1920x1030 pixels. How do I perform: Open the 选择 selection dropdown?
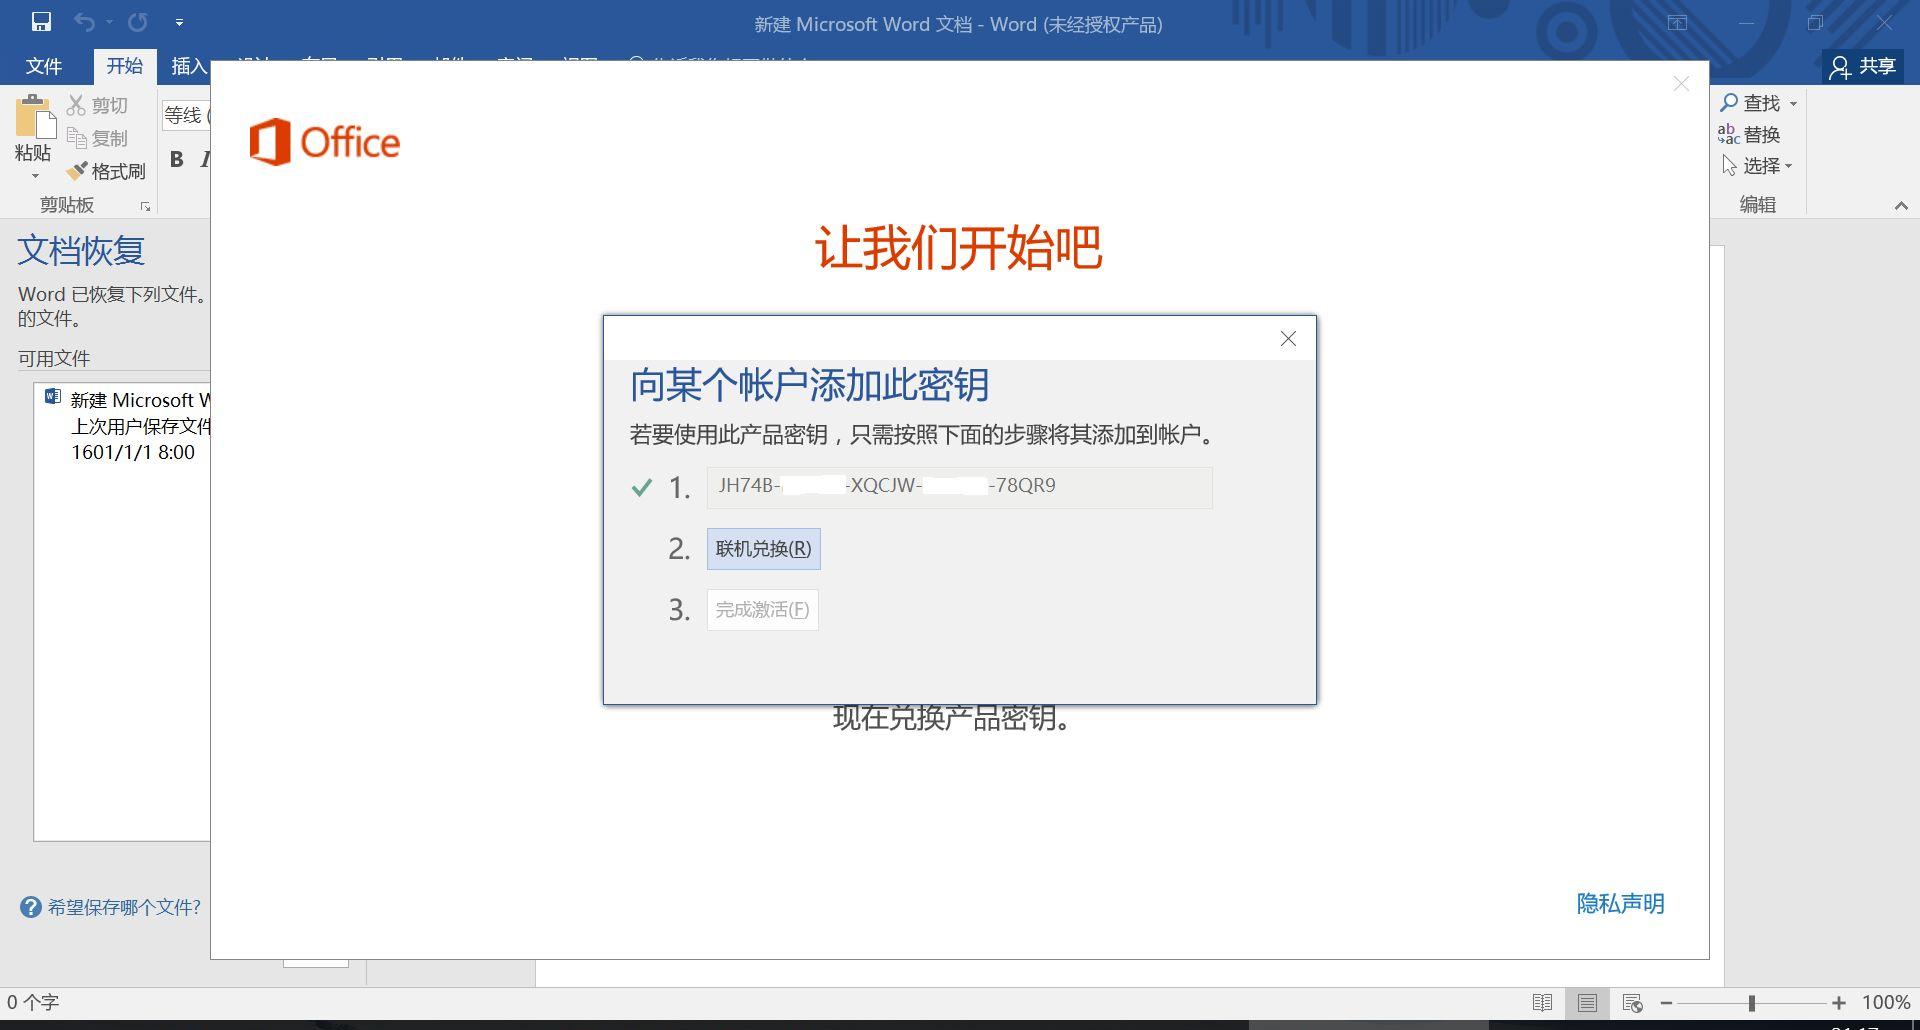click(1757, 165)
